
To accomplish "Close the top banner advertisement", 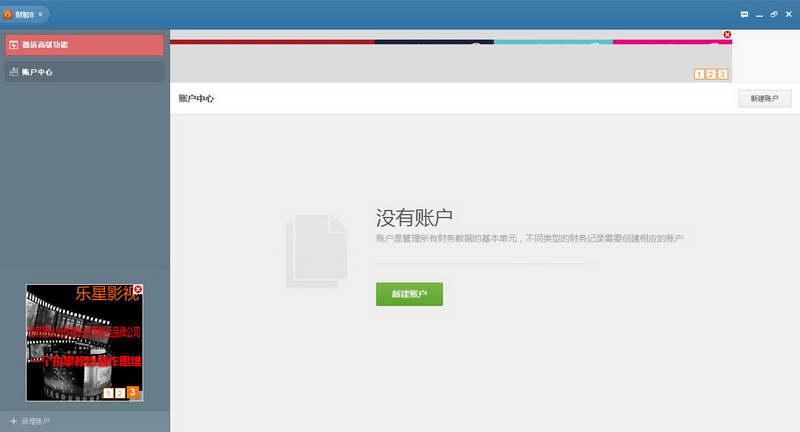I will [x=727, y=35].
